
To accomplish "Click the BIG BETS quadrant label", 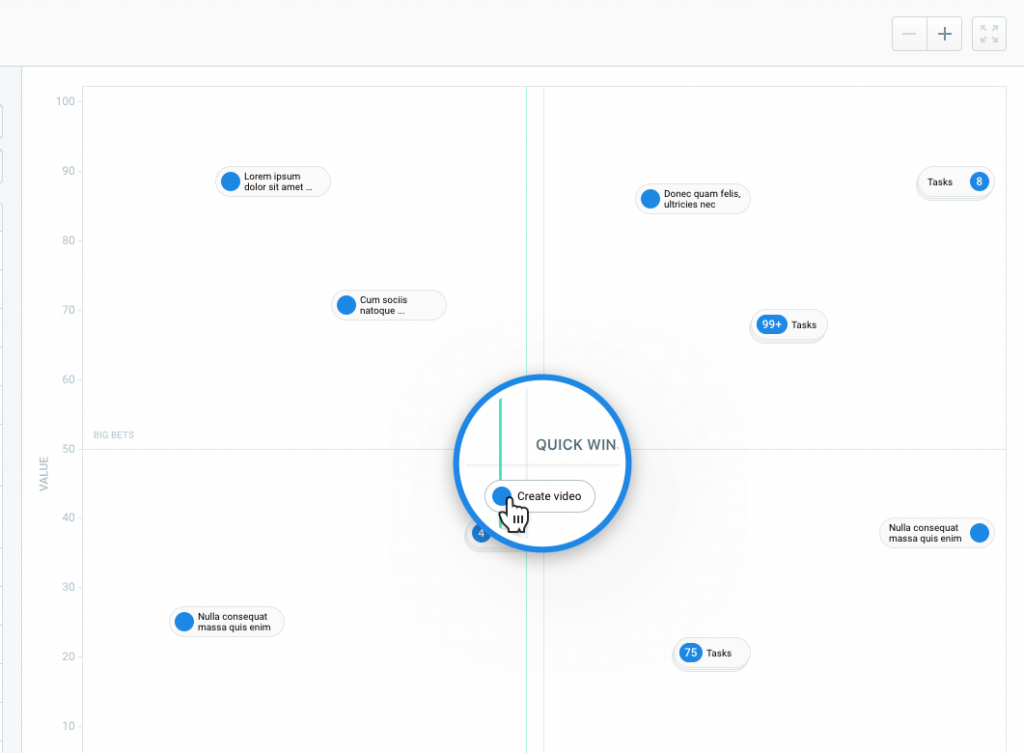I will [x=113, y=435].
